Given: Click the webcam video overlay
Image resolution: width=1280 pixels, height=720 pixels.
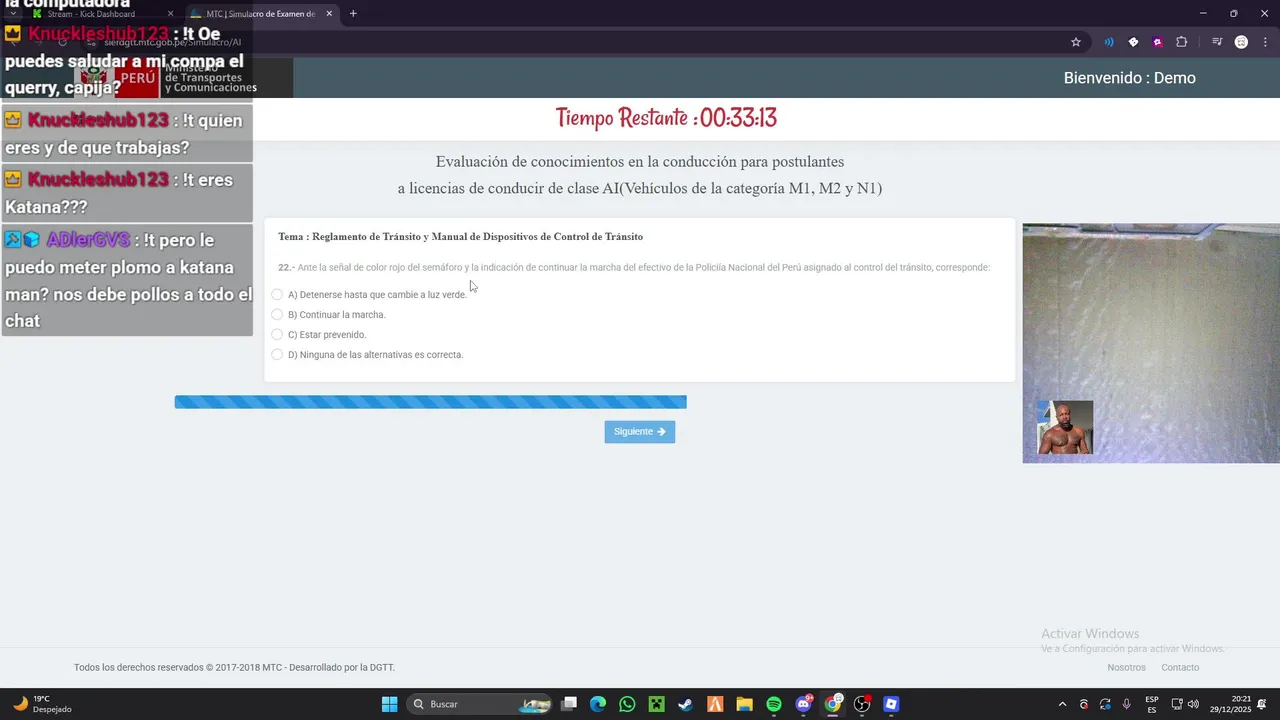Looking at the screenshot, I should pos(1151,343).
